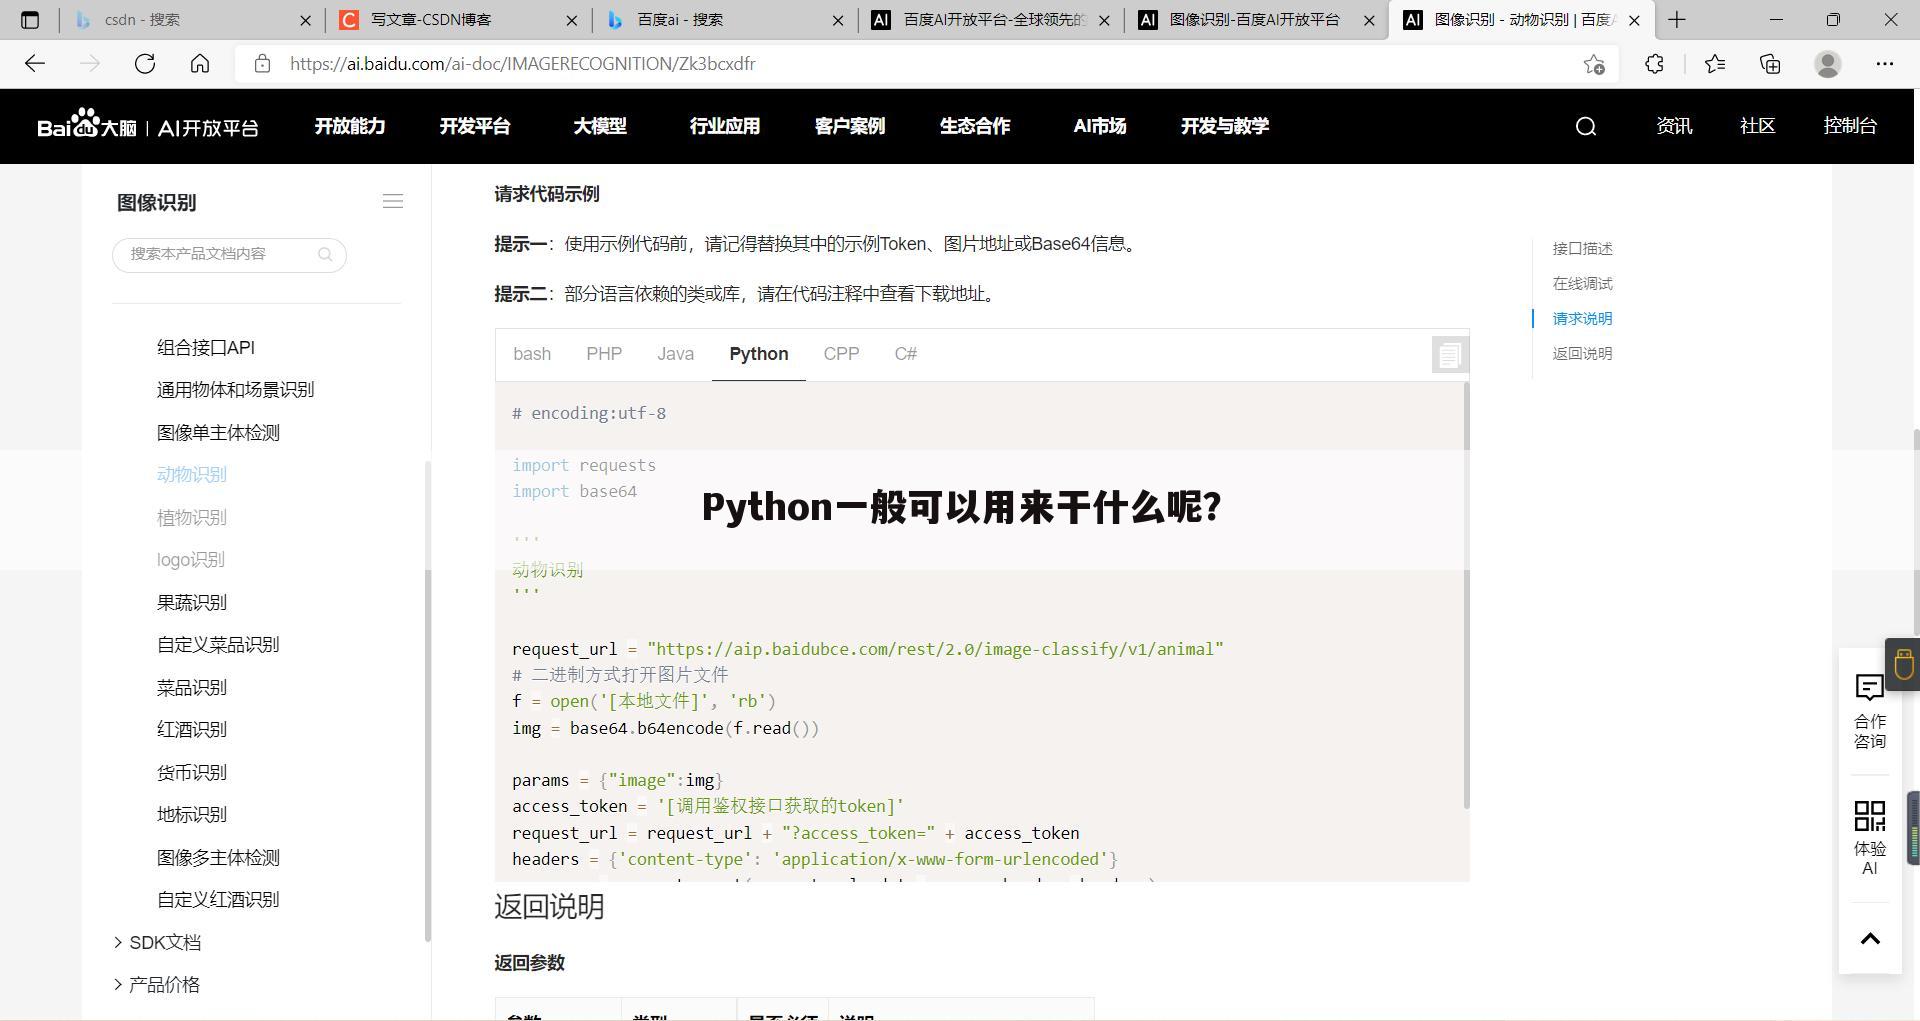Copy code using the clipboard icon
This screenshot has height=1021, width=1920.
(x=1449, y=355)
